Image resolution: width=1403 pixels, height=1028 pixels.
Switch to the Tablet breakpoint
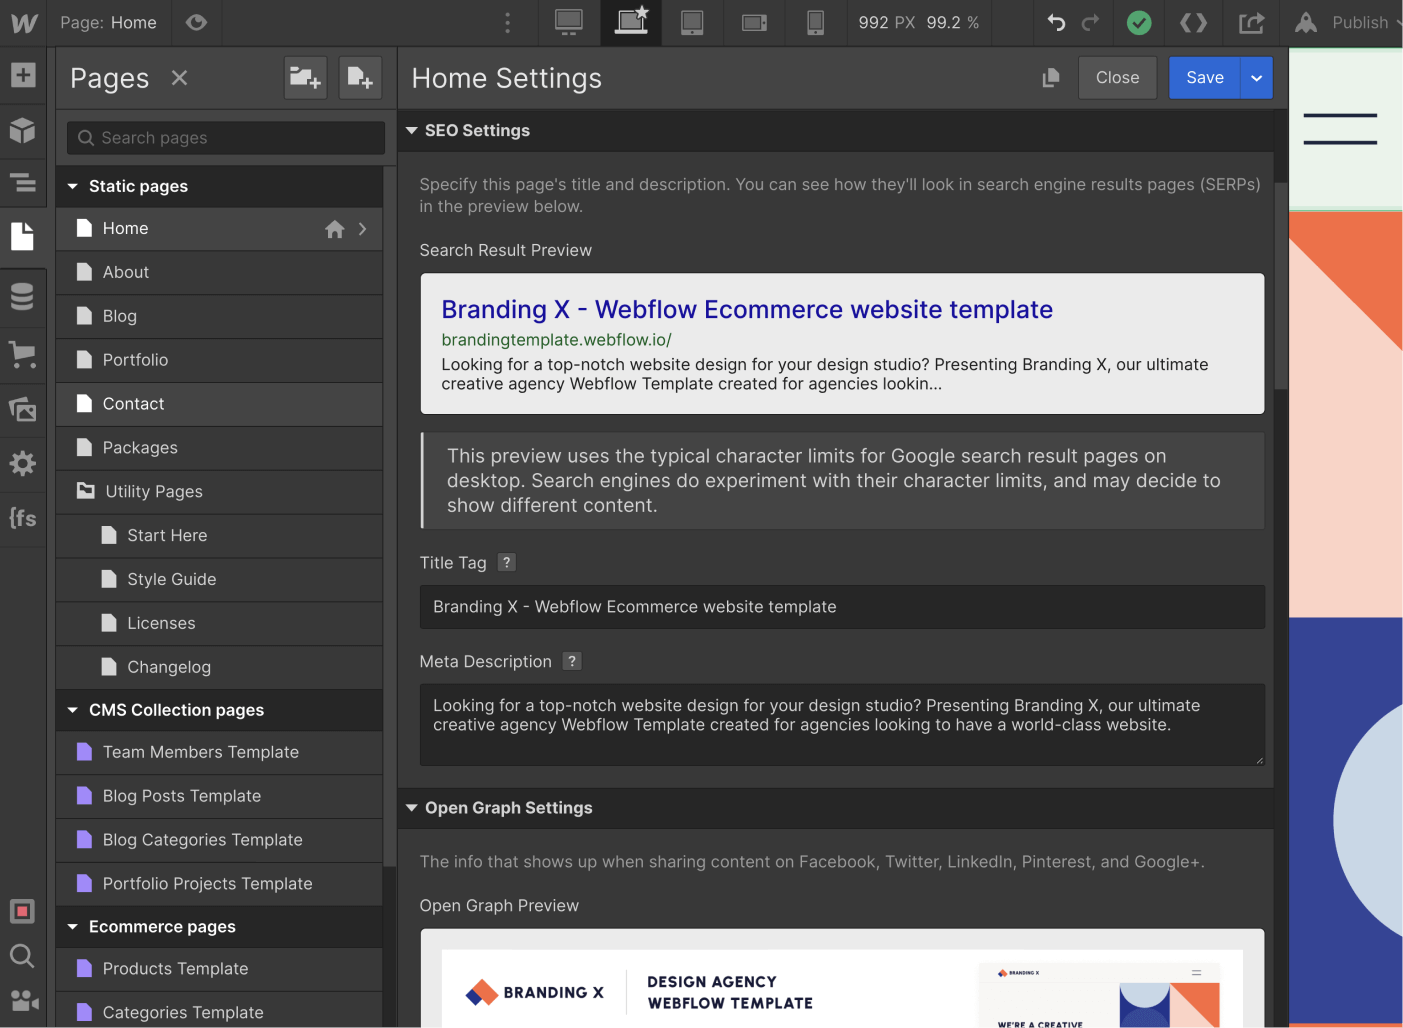point(692,22)
